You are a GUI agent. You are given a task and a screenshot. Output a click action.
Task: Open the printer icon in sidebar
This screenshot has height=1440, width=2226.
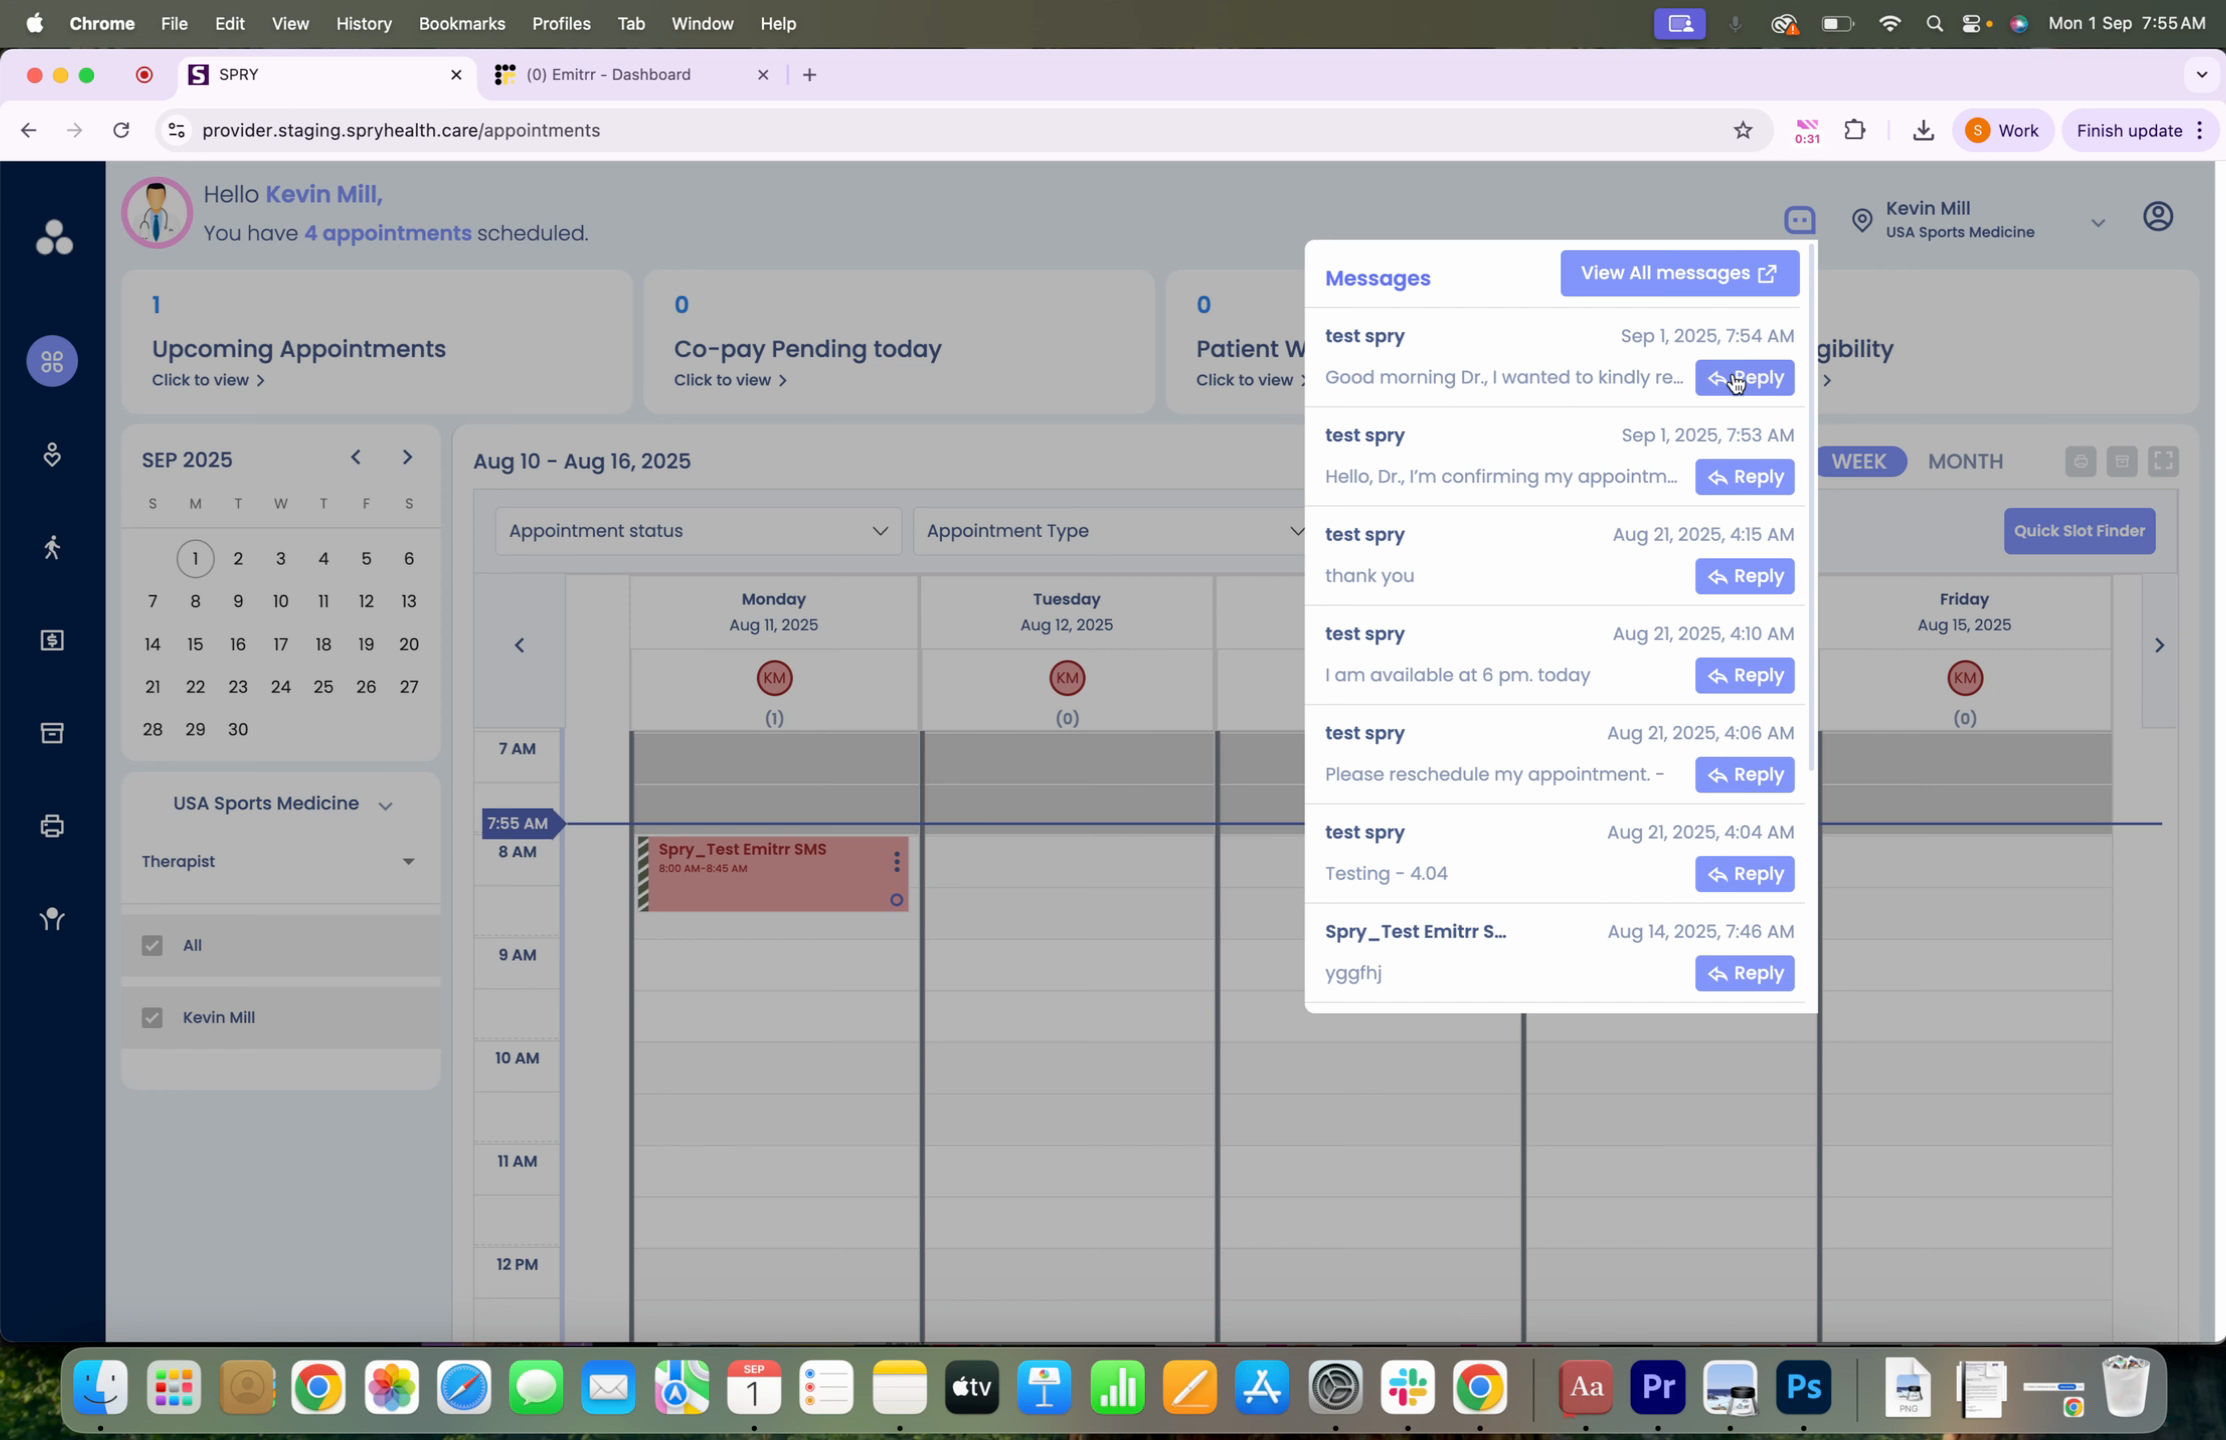tap(52, 826)
